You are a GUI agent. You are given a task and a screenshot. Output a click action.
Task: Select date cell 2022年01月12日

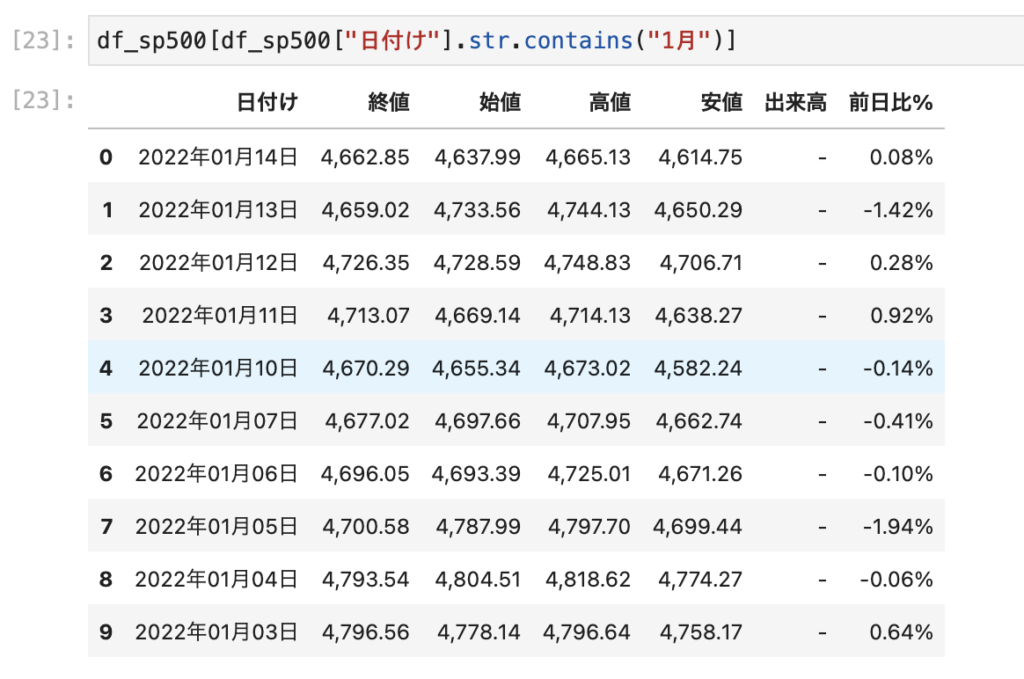219,263
